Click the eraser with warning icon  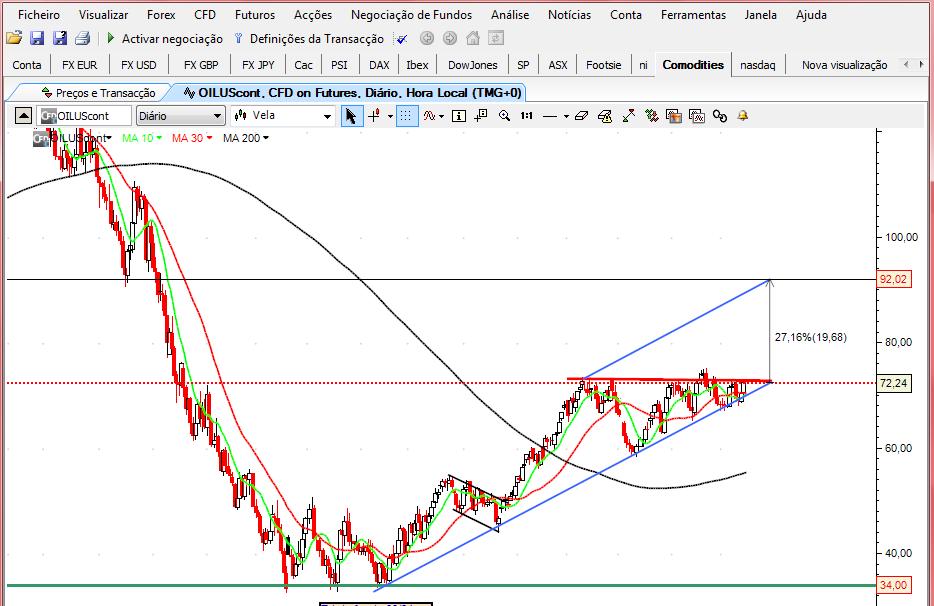(605, 116)
